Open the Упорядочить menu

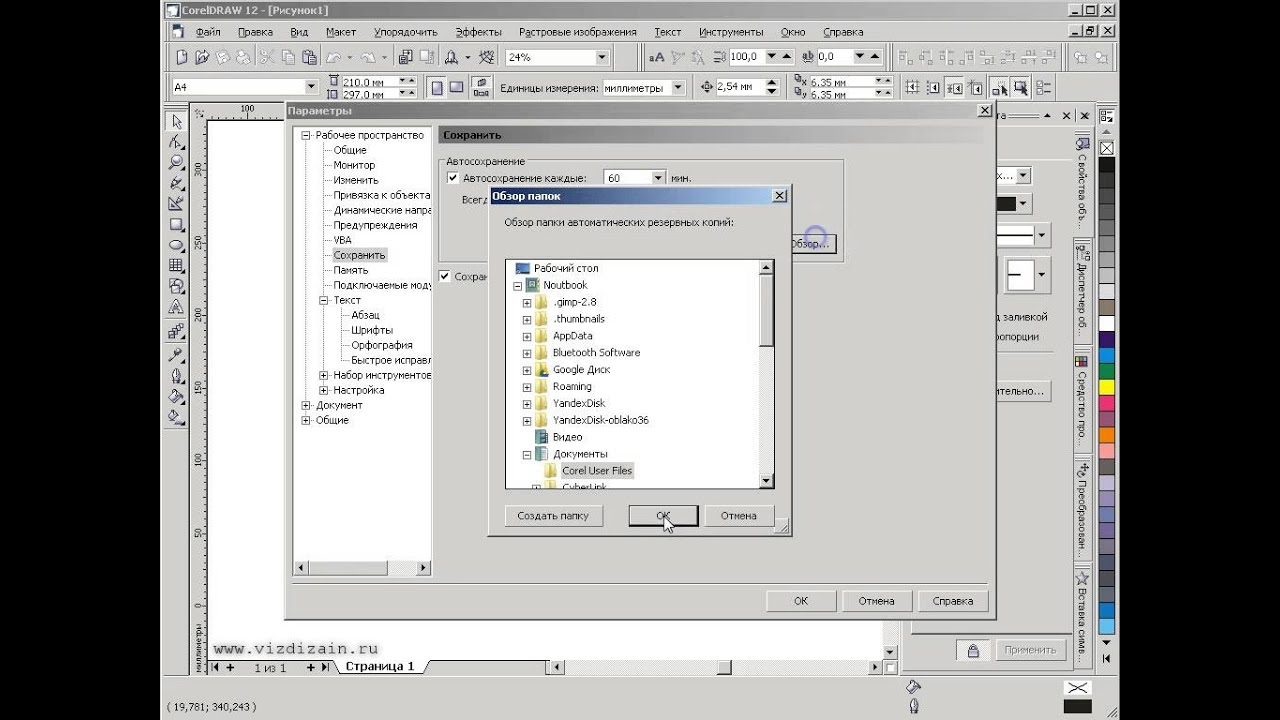[405, 32]
